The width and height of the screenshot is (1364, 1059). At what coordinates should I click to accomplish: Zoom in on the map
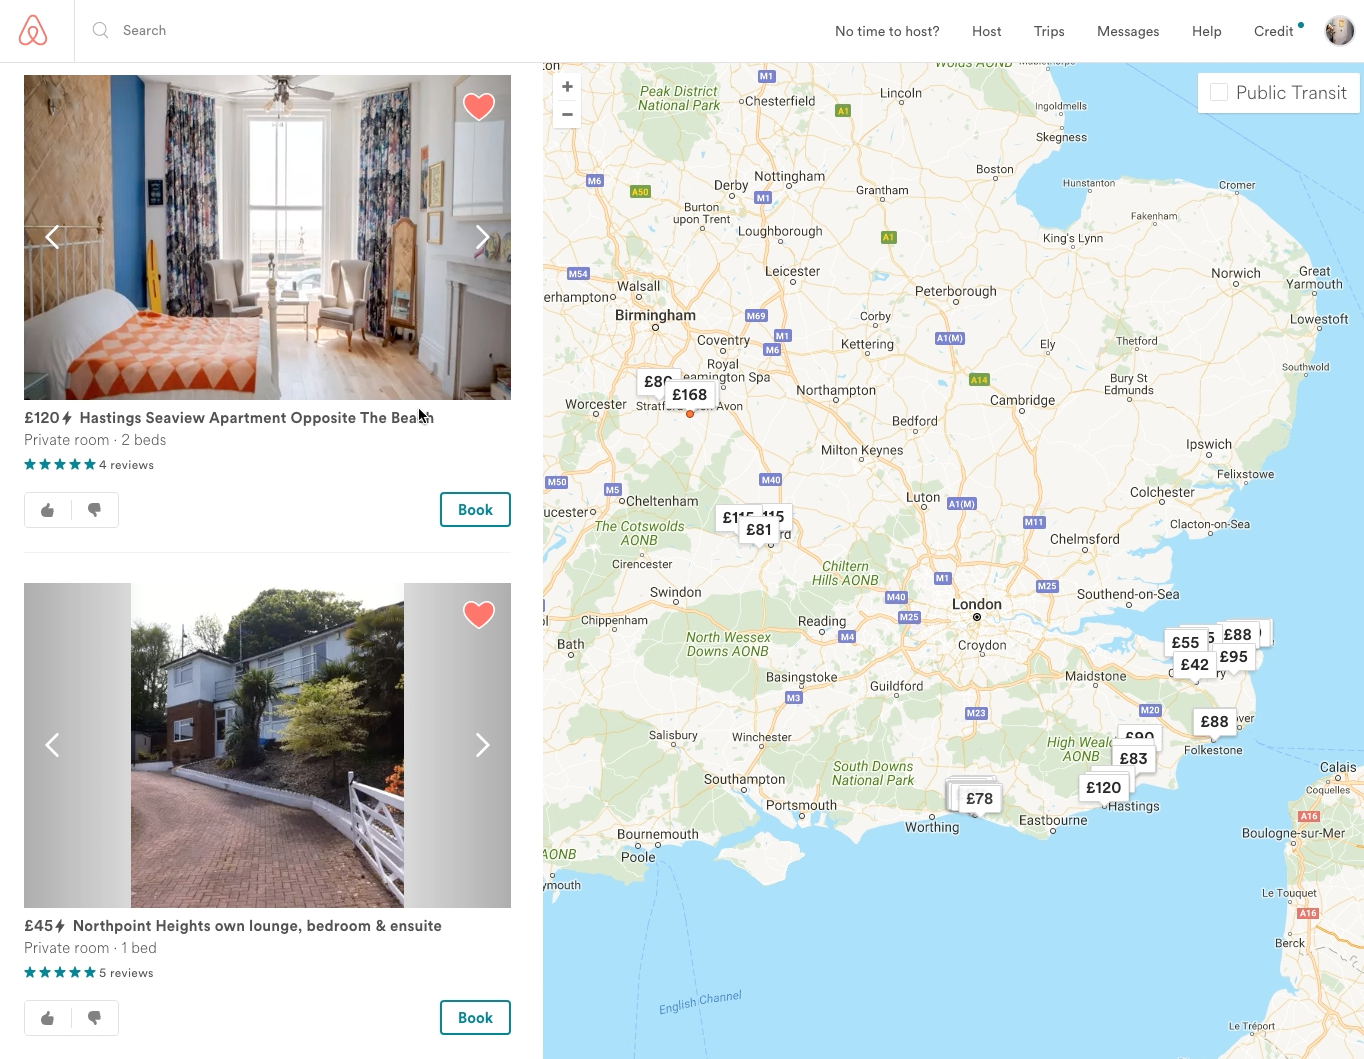click(567, 87)
